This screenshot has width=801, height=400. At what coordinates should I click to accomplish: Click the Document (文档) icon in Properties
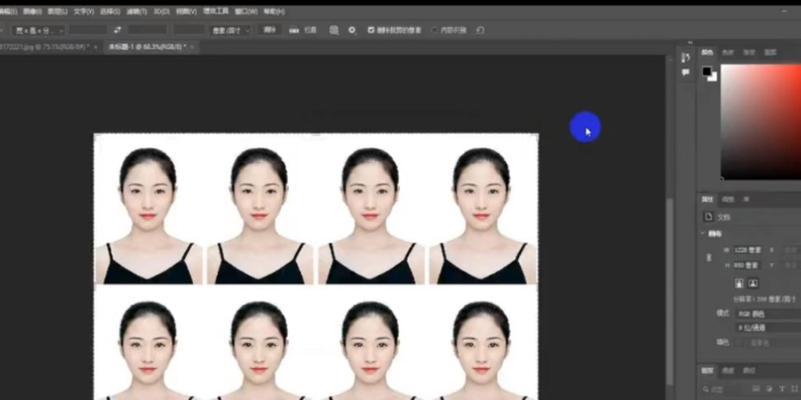click(x=709, y=217)
